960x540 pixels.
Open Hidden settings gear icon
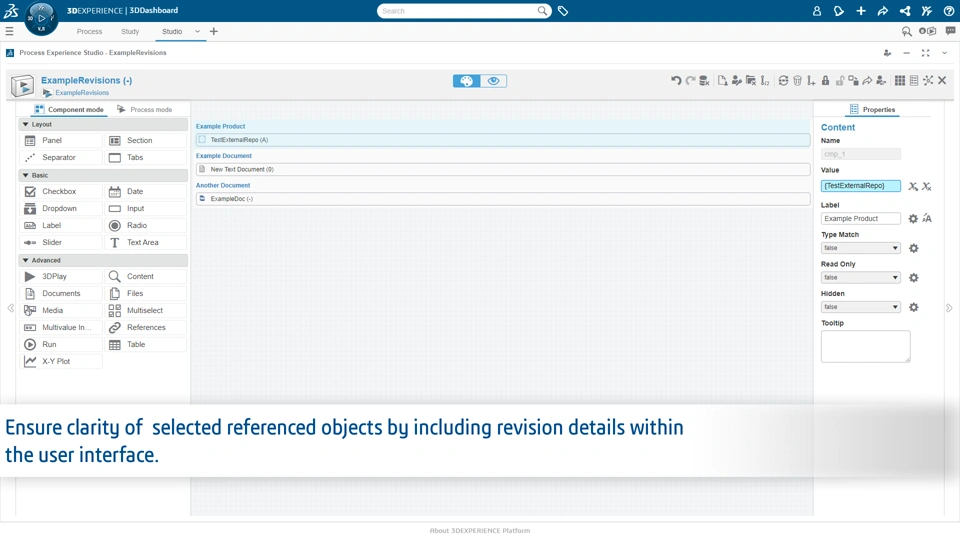pos(913,307)
